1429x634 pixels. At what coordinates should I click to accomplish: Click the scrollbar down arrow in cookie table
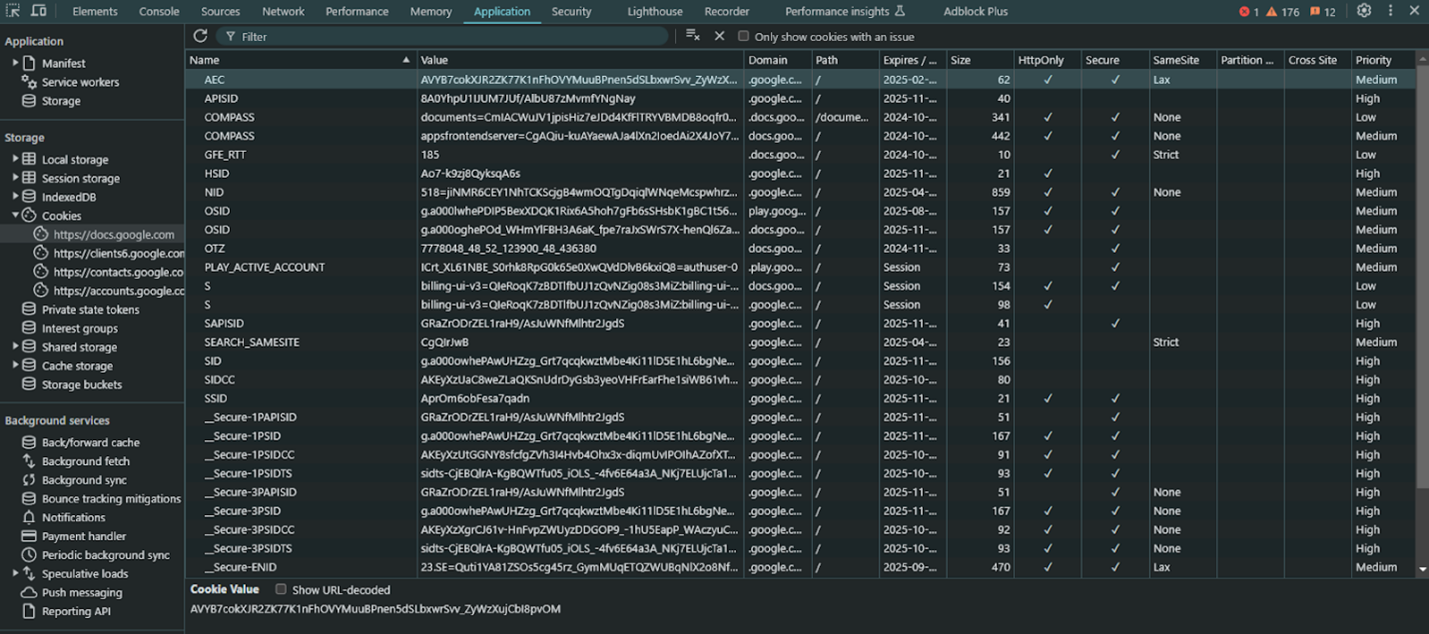pyautogui.click(x=1422, y=569)
